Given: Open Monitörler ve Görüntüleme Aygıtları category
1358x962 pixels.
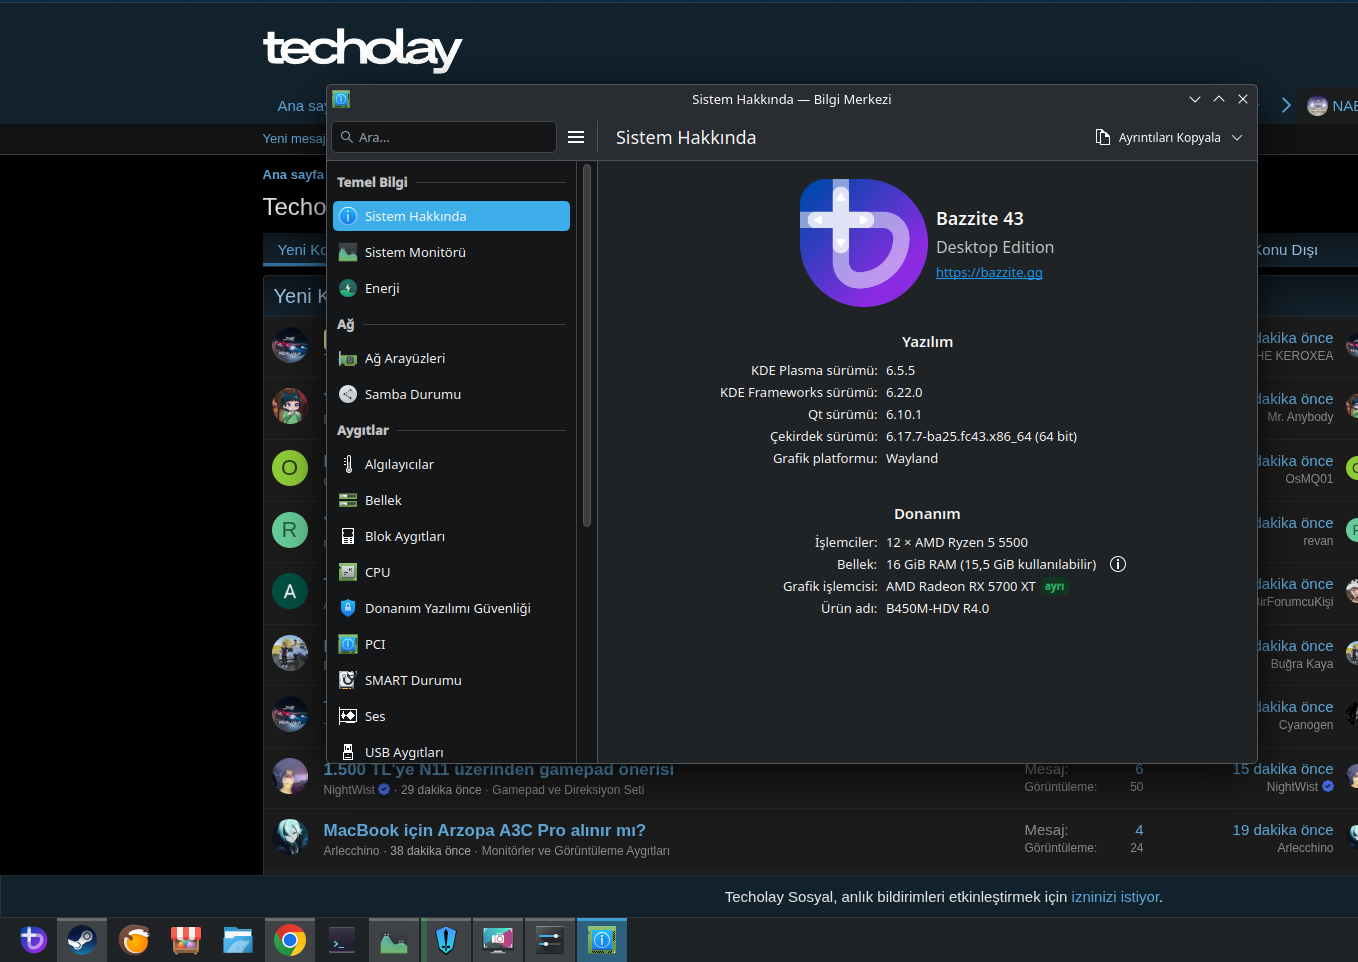Looking at the screenshot, I should point(576,851).
